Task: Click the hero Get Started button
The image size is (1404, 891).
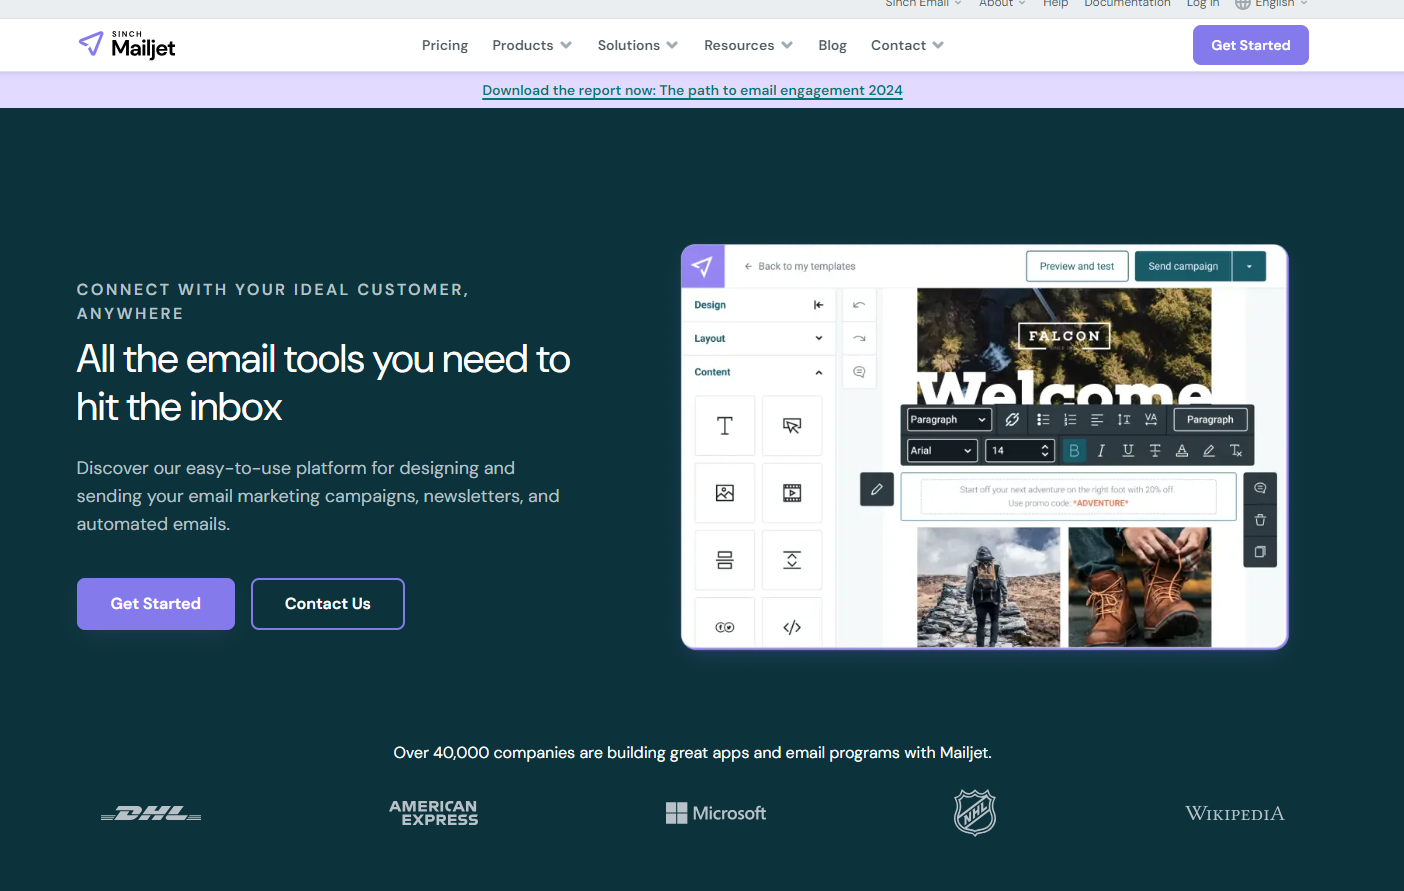Action: pos(156,604)
